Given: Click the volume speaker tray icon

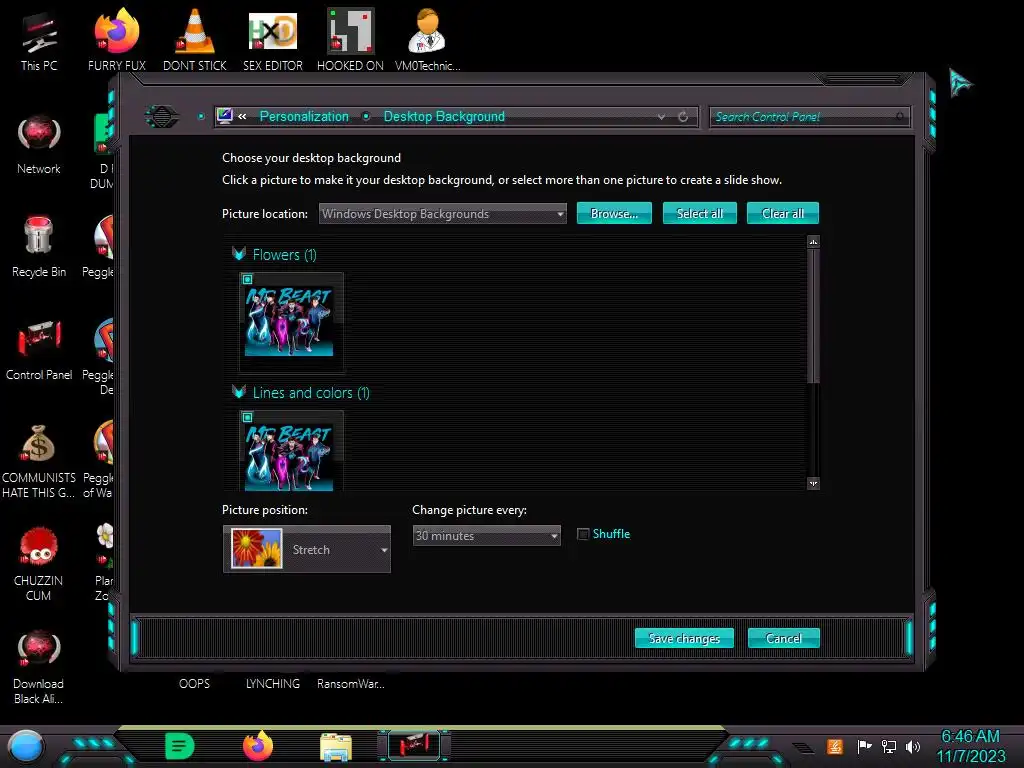Looking at the screenshot, I should (x=913, y=746).
